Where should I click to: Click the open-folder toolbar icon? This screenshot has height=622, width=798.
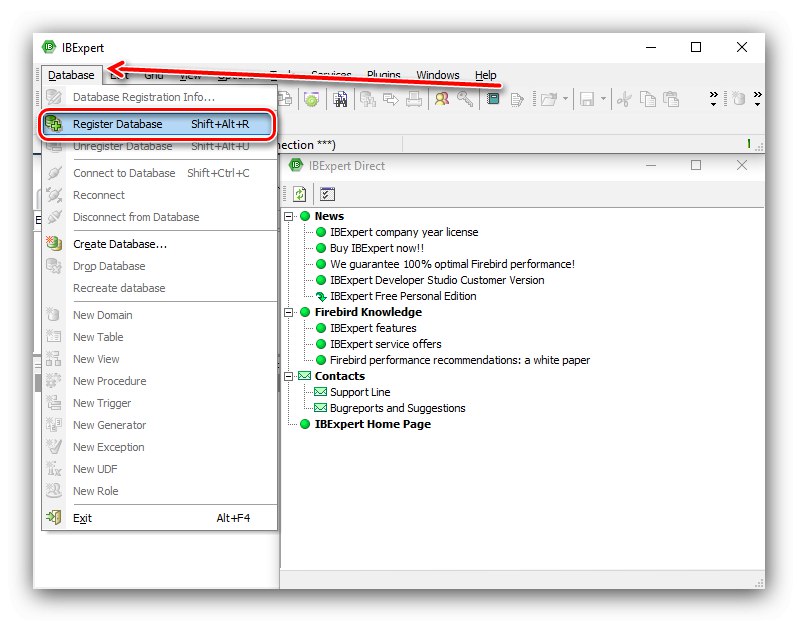point(548,99)
